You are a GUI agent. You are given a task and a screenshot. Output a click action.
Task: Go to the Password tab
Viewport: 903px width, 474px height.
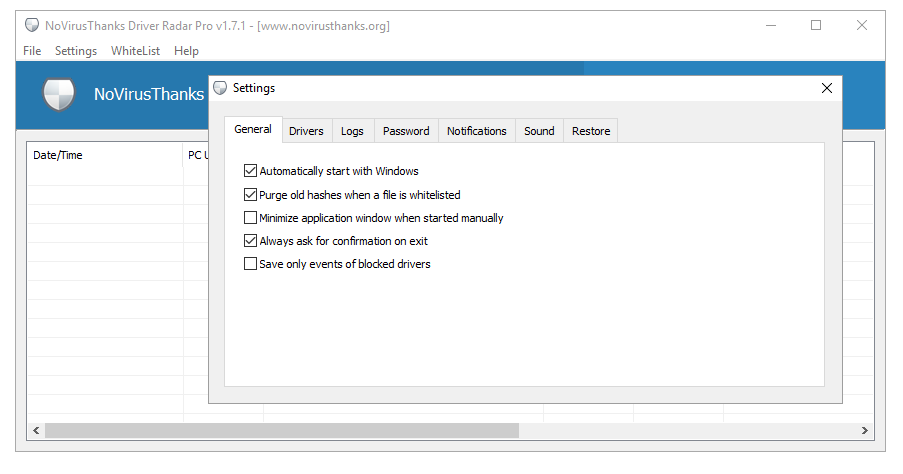tap(406, 131)
